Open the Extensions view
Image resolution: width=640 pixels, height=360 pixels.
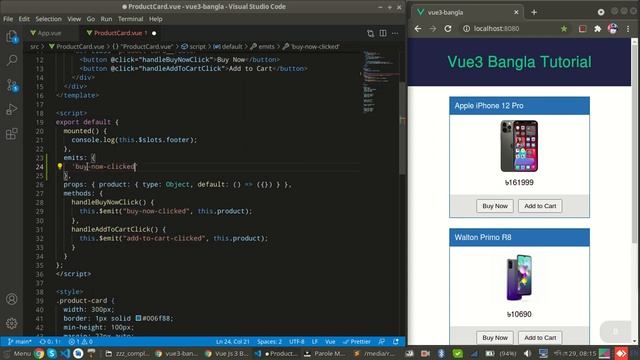12,133
